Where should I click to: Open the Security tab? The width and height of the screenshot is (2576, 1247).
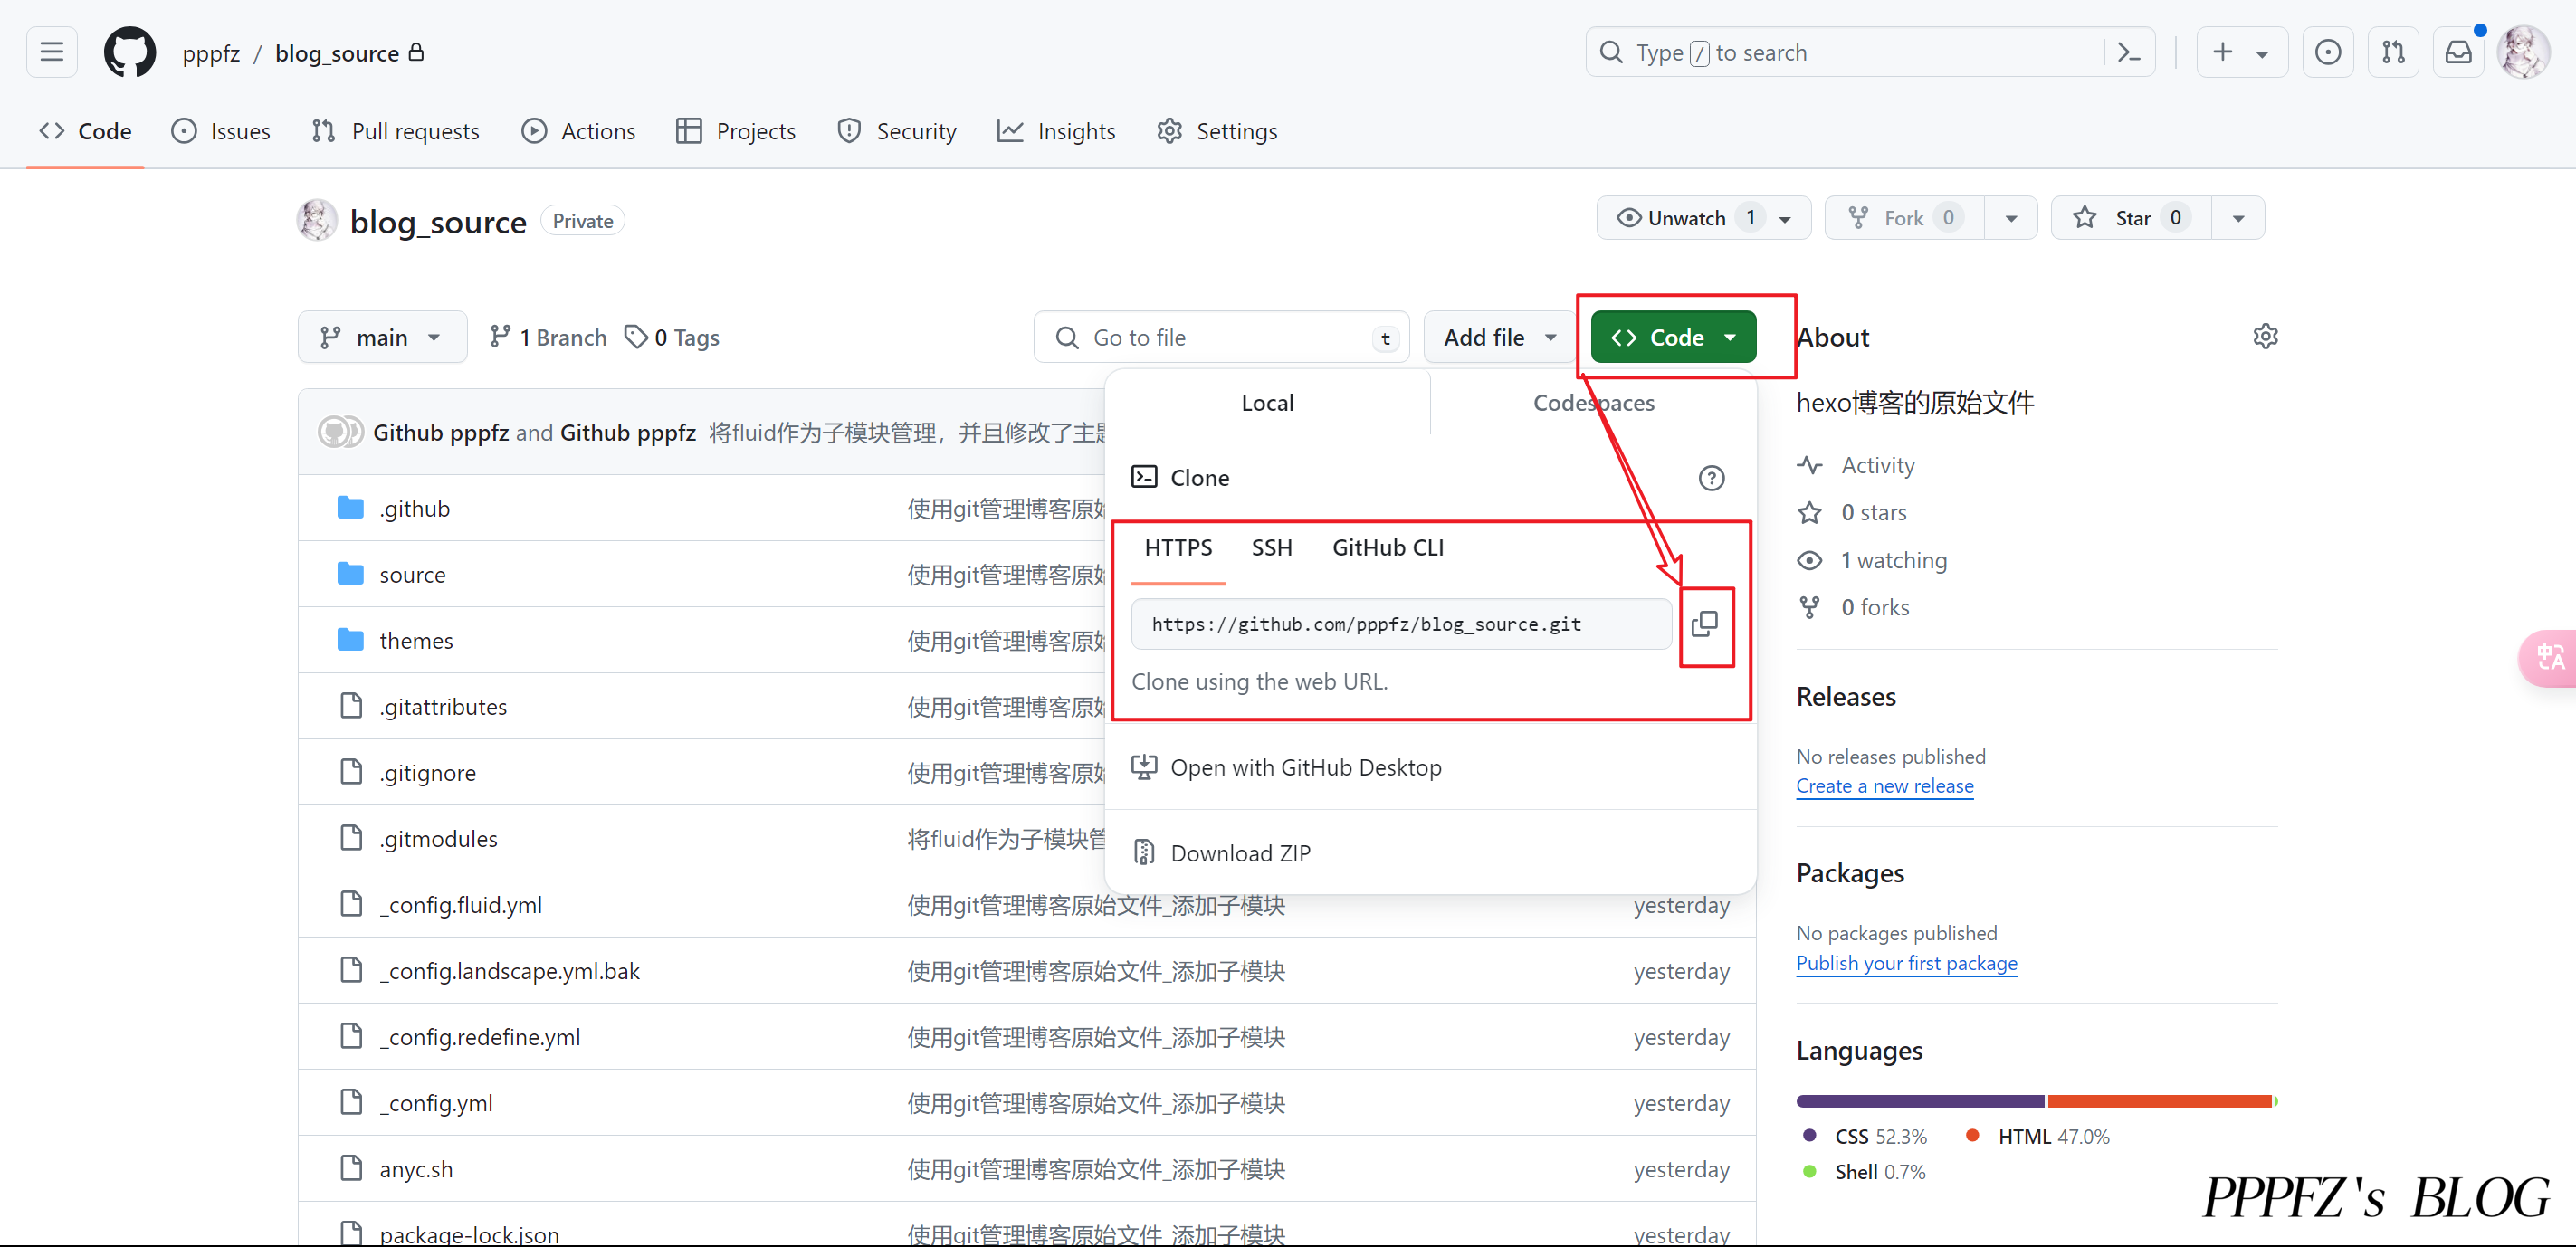coord(897,131)
